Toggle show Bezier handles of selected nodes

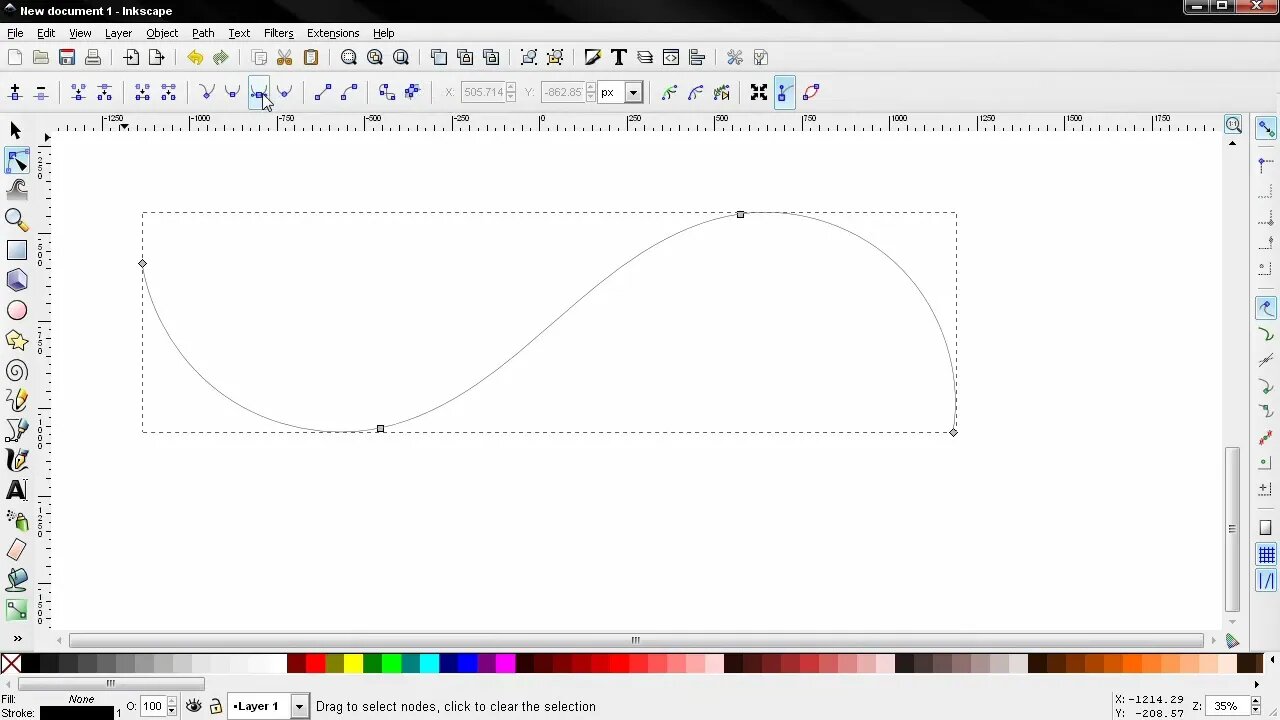[x=785, y=92]
